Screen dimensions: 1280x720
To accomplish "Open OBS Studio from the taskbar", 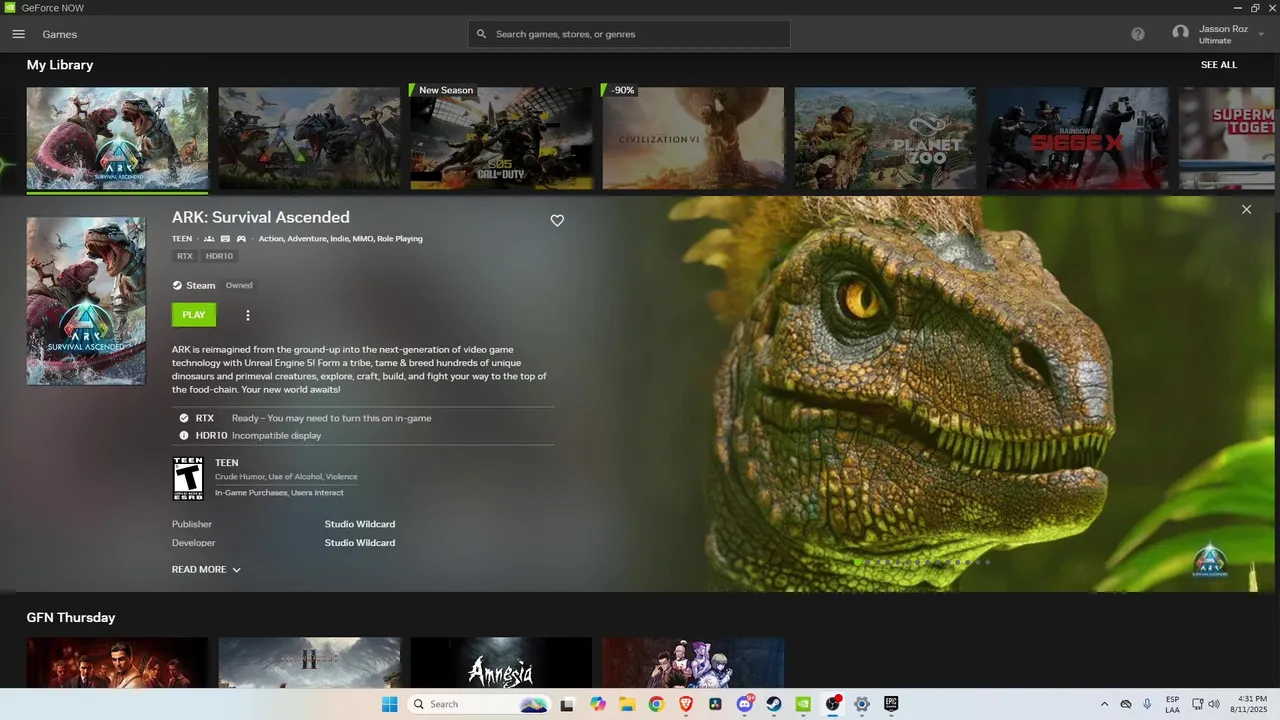I will coord(833,704).
